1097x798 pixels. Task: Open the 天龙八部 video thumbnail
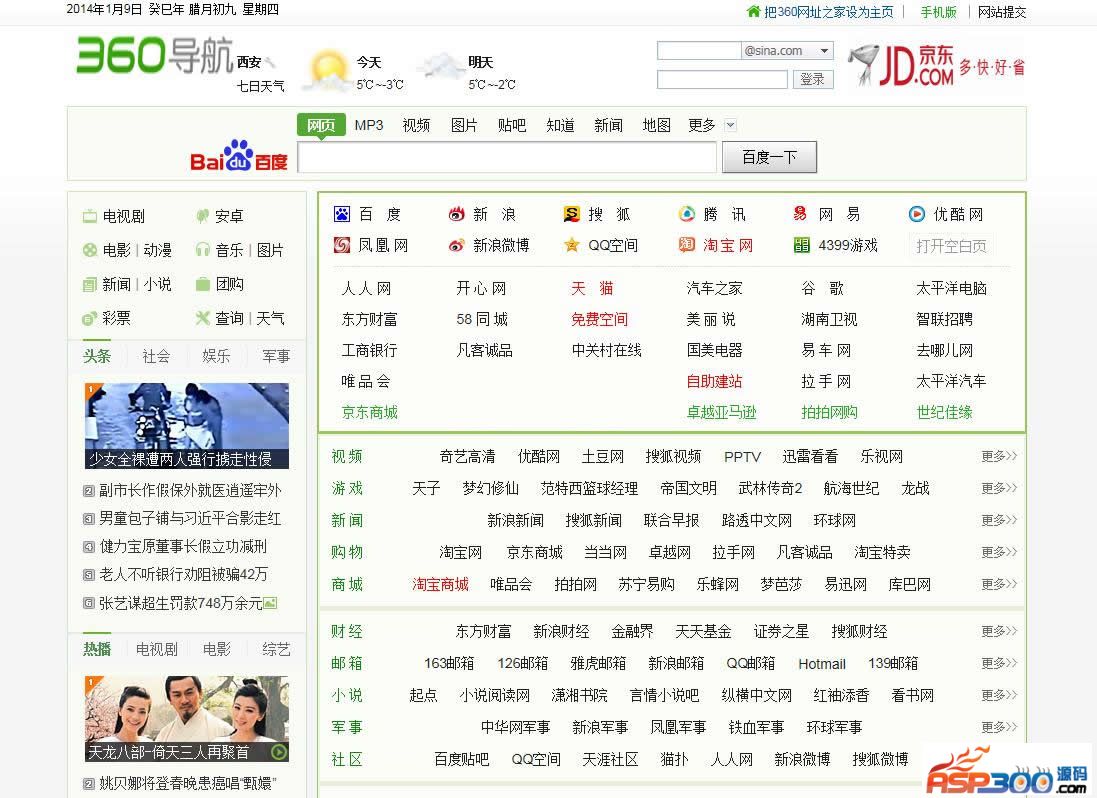coord(187,718)
